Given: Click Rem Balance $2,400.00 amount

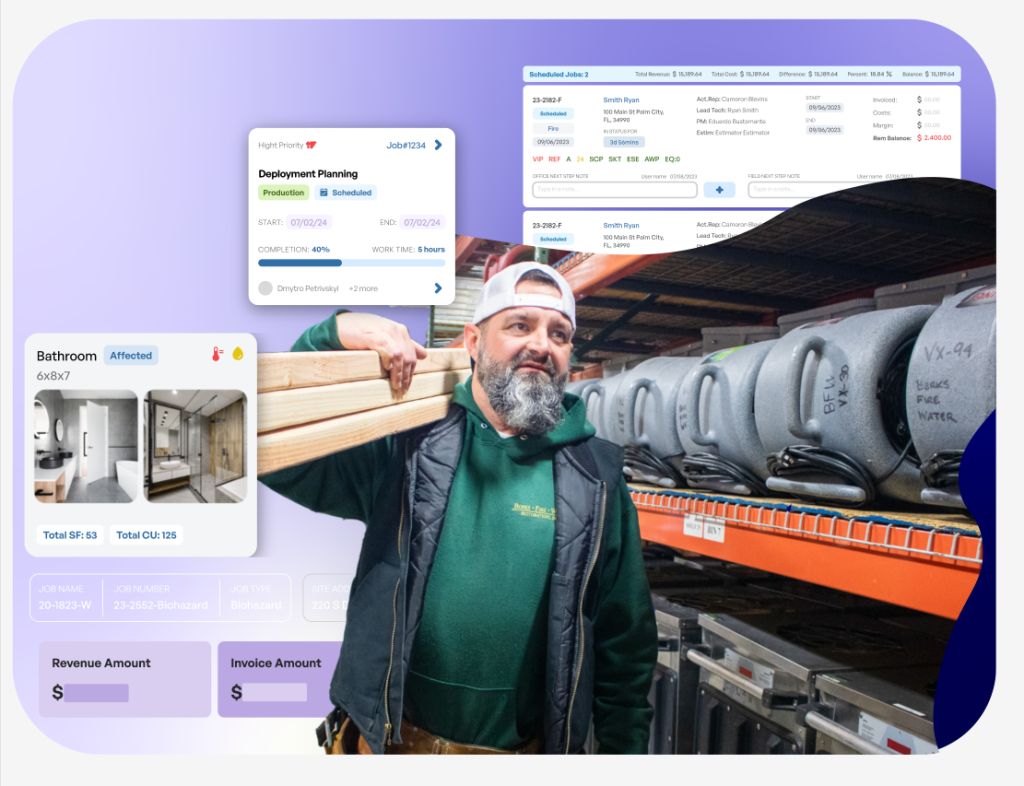Looking at the screenshot, I should pos(934,138).
